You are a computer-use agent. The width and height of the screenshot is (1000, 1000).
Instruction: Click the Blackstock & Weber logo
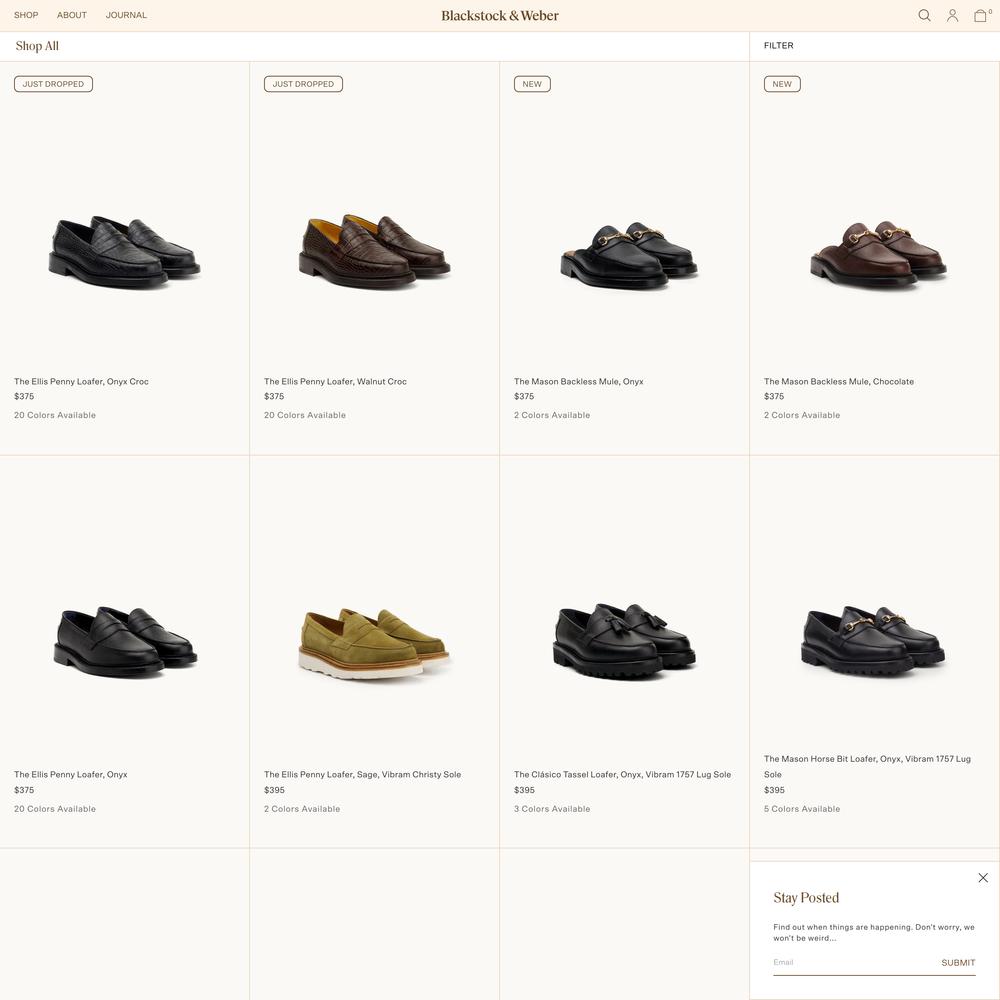[x=500, y=16]
